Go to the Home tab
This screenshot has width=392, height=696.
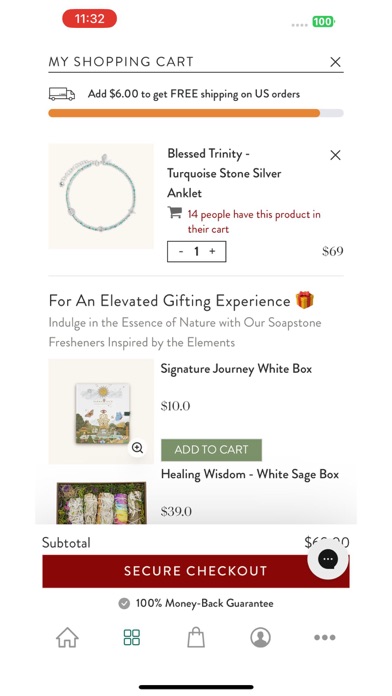click(x=67, y=637)
